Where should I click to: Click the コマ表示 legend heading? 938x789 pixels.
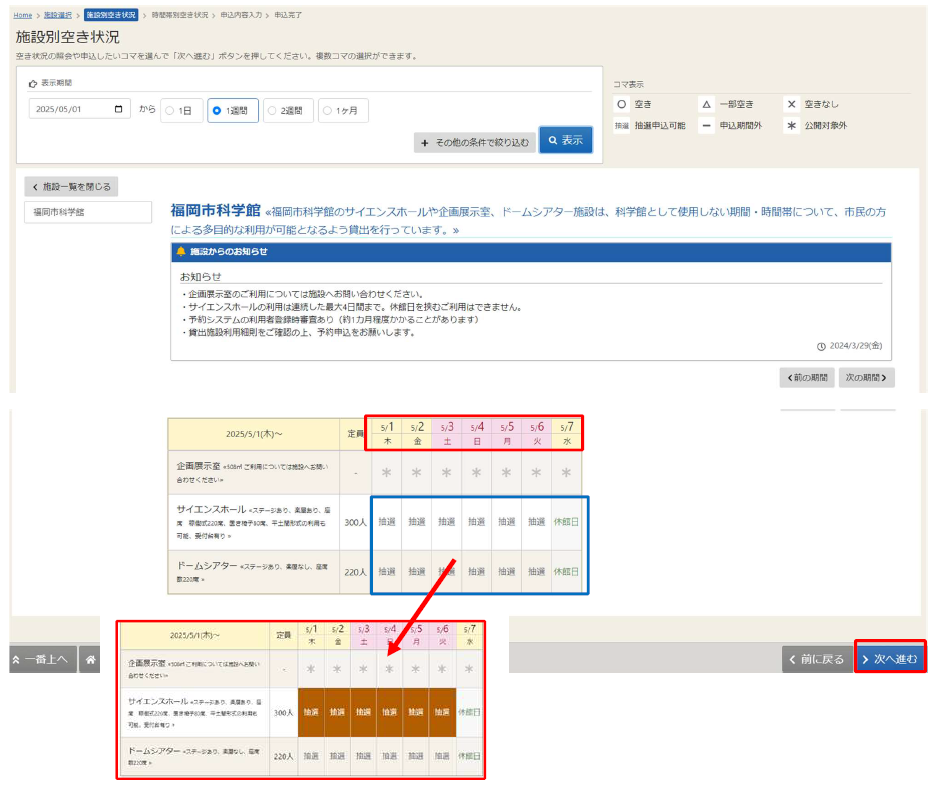(629, 84)
